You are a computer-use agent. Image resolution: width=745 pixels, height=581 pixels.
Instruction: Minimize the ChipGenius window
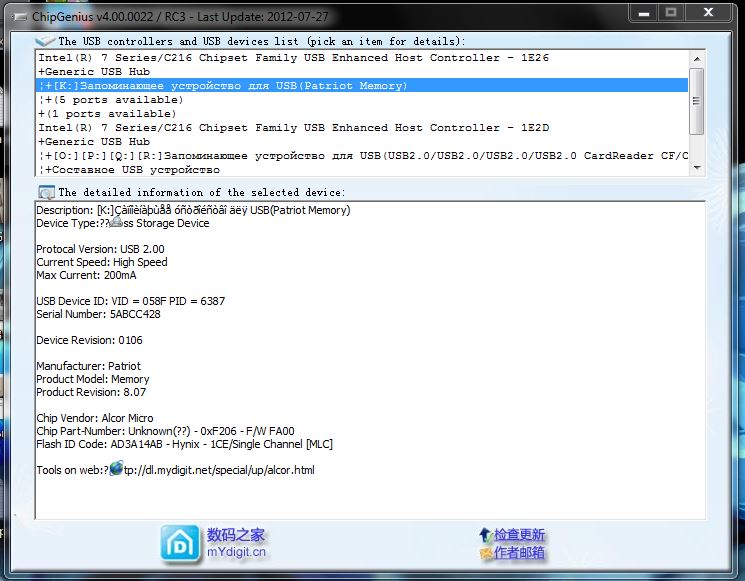click(x=644, y=13)
